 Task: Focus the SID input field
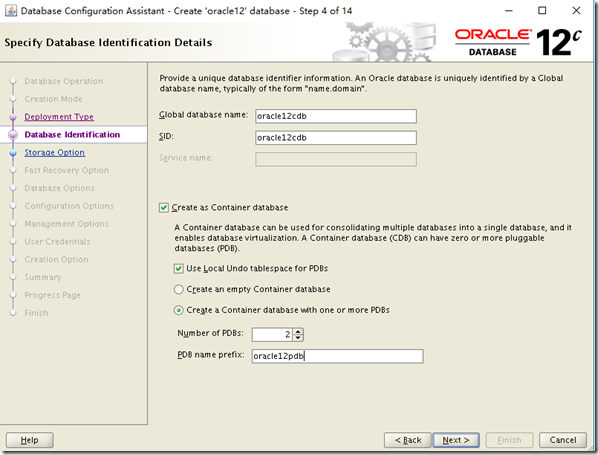pyautogui.click(x=336, y=138)
